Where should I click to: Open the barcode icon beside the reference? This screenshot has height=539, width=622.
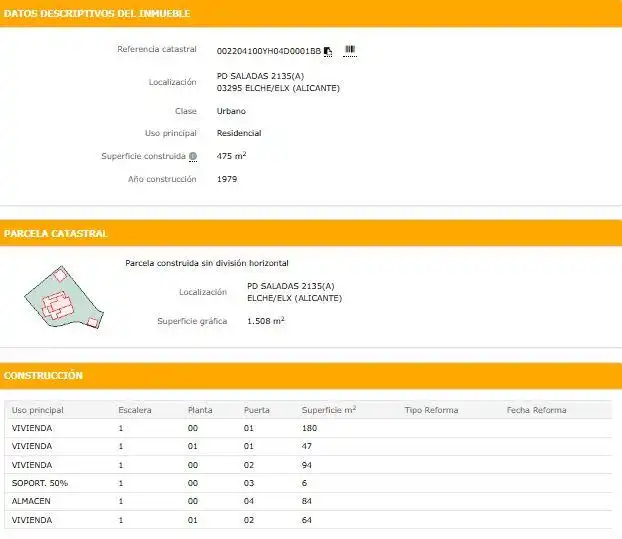[x=350, y=50]
